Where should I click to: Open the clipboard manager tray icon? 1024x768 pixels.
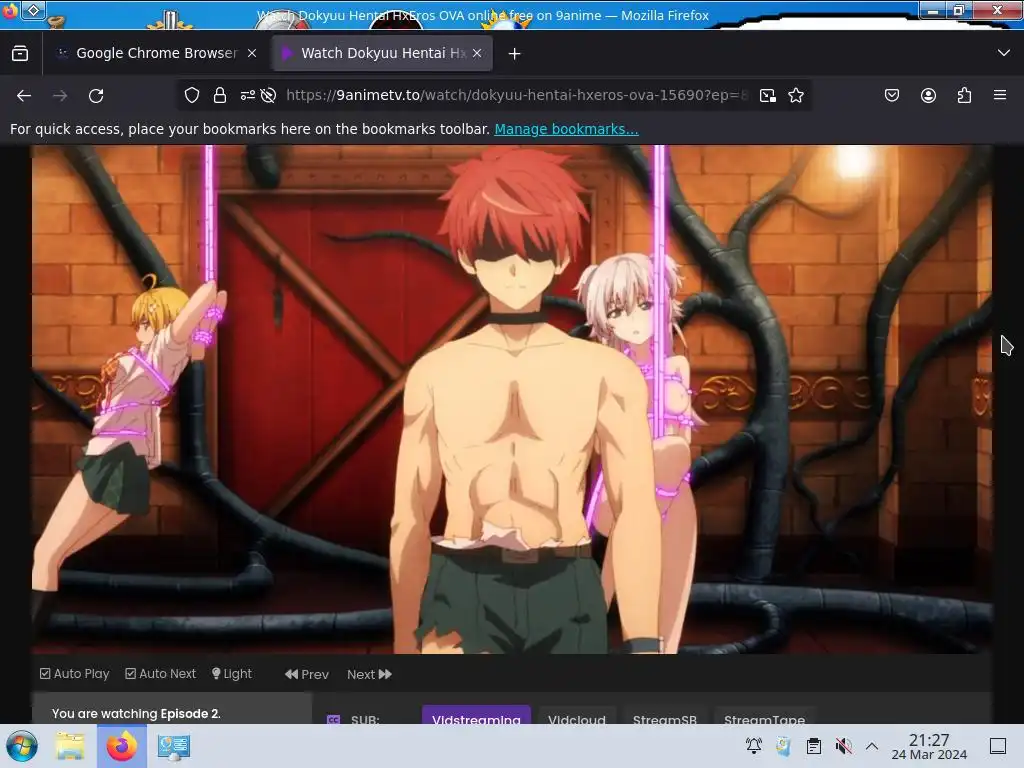(813, 746)
